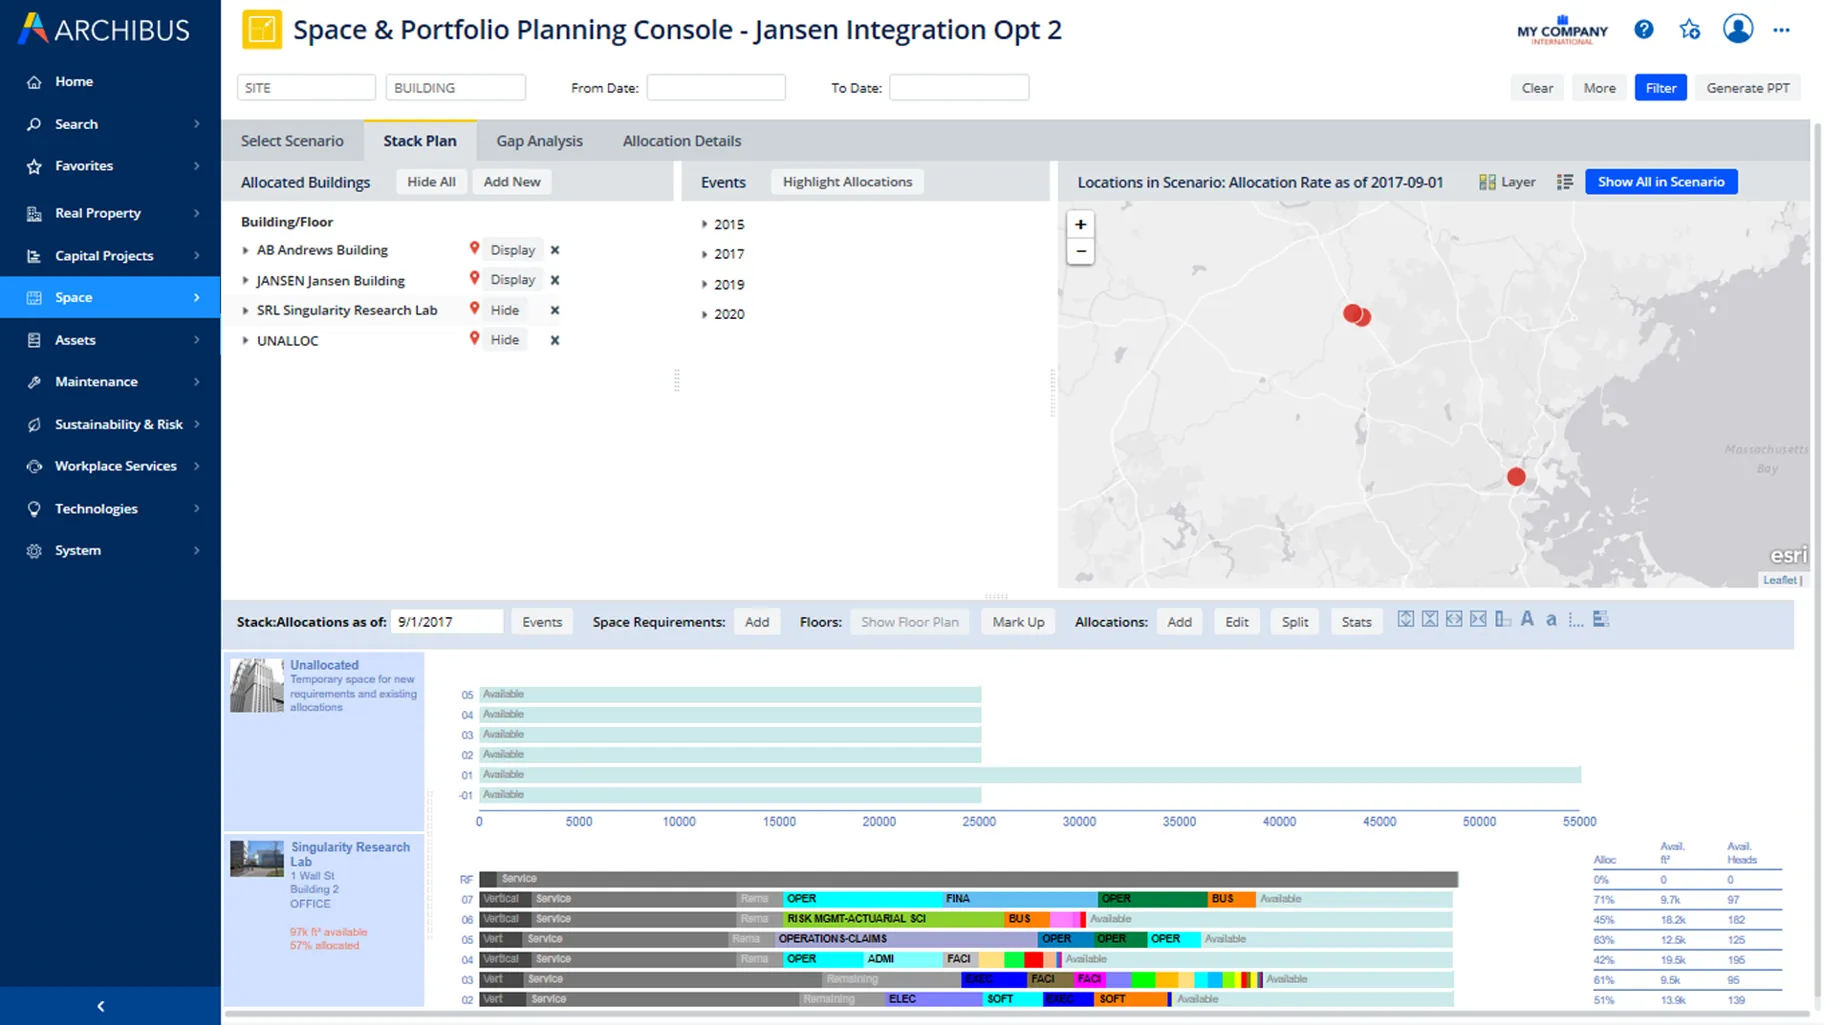
Task: Click the From Date input field
Action: (x=715, y=88)
